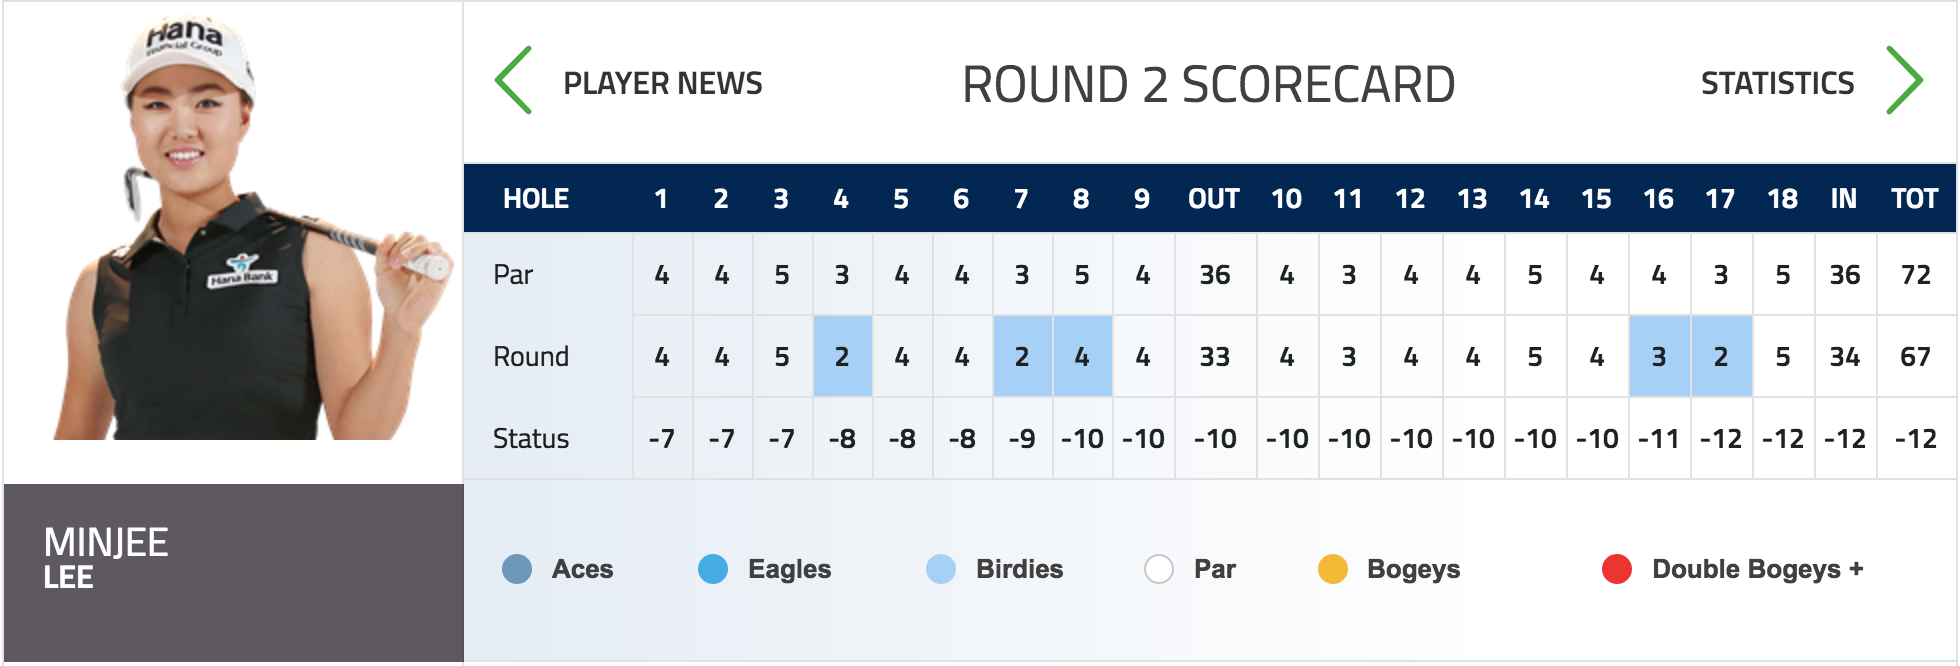
Task: Click the Round 2 Scorecard heading
Action: [x=1208, y=84]
